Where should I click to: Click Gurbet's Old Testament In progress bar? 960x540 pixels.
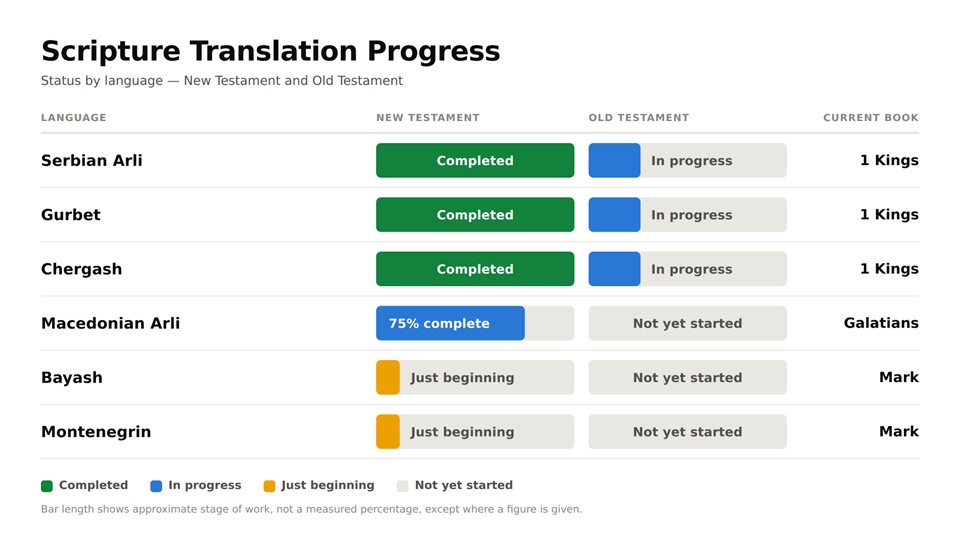688,215
